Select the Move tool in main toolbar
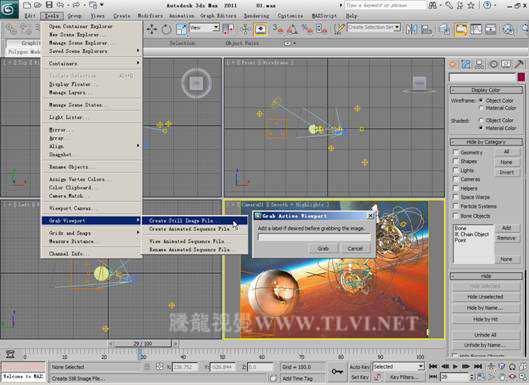The width and height of the screenshot is (529, 385). pos(152,30)
